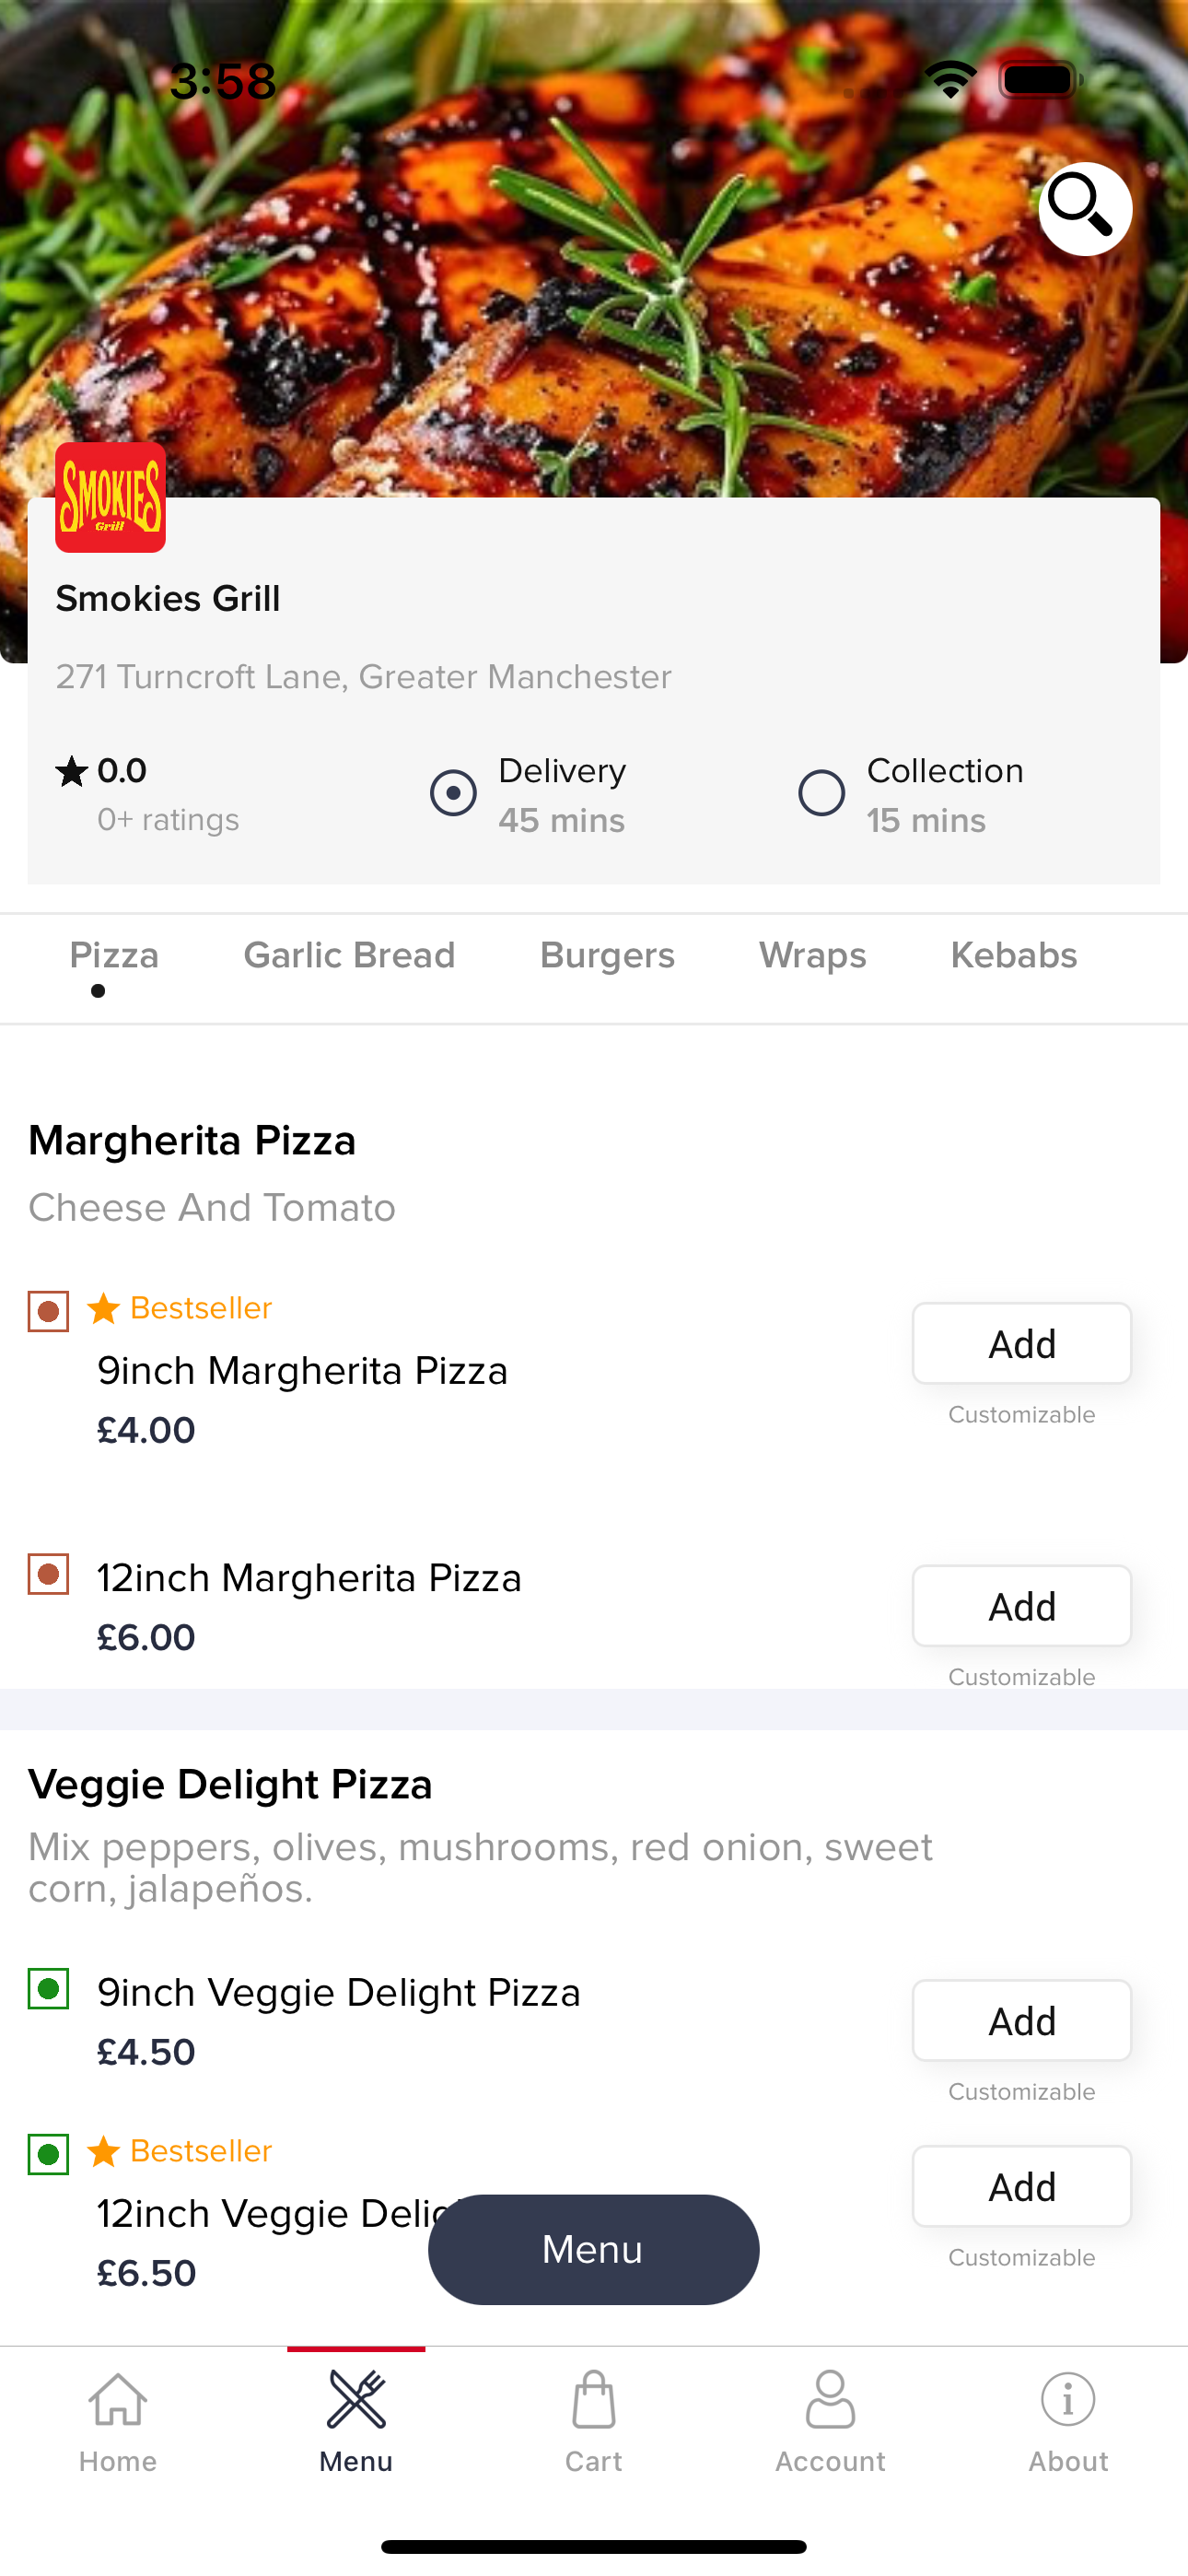Switch to the Burgers category
1188x2576 pixels.
click(607, 955)
